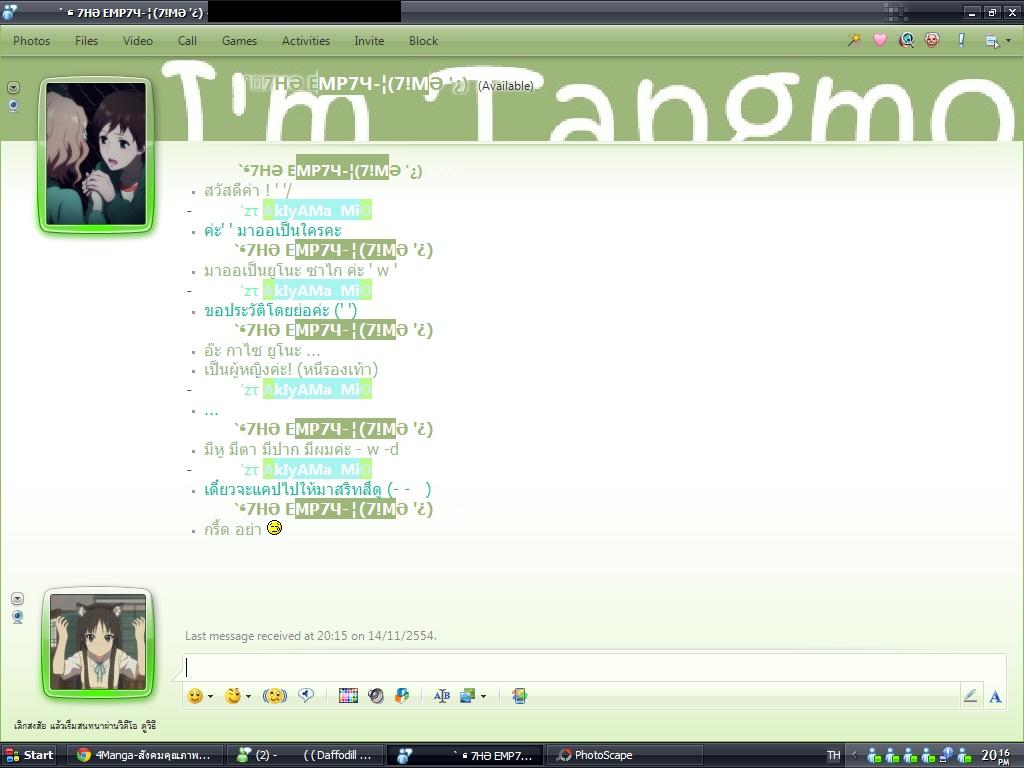This screenshot has height=768, width=1024.
Task: Click the winking emoticon after กรี๊ด อย่า
Action: [x=274, y=528]
